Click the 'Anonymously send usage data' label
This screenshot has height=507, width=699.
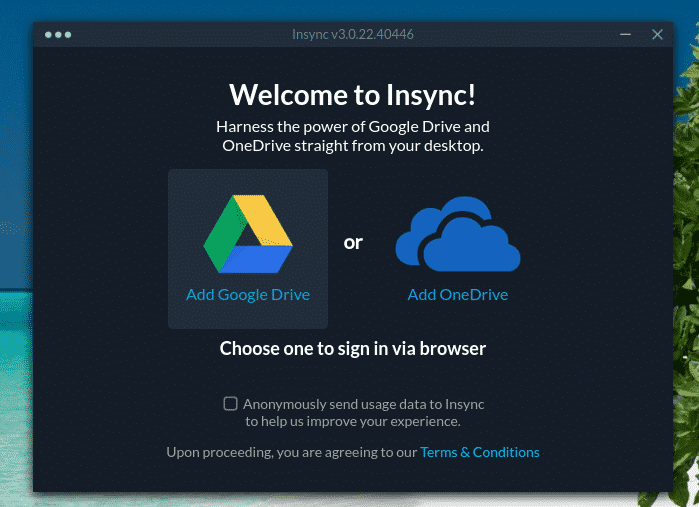pyautogui.click(x=363, y=412)
